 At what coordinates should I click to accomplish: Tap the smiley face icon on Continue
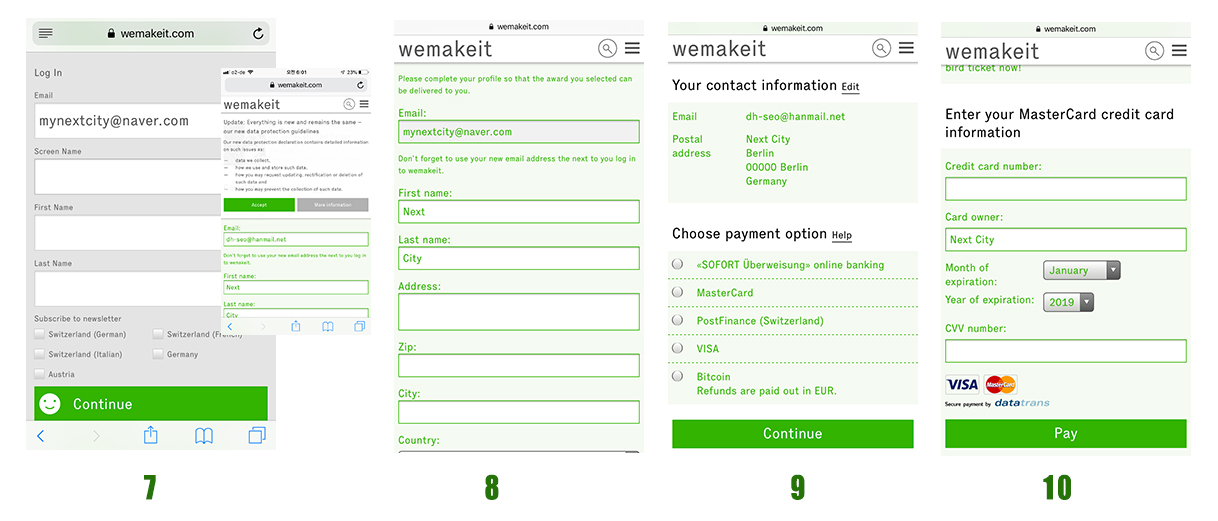pyautogui.click(x=50, y=404)
